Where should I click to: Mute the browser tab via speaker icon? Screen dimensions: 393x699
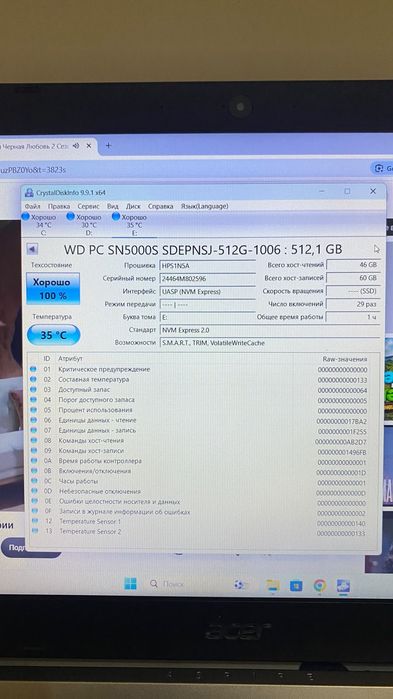[76, 146]
